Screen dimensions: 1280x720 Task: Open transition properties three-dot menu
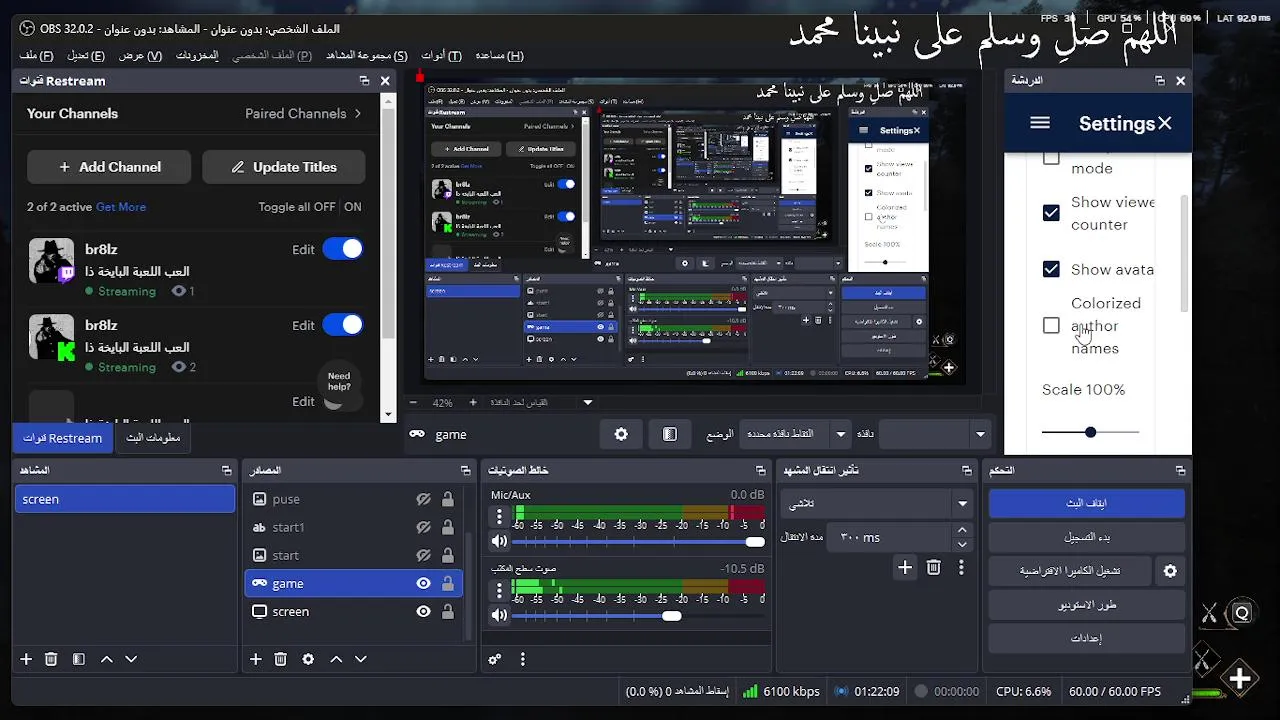pos(961,567)
